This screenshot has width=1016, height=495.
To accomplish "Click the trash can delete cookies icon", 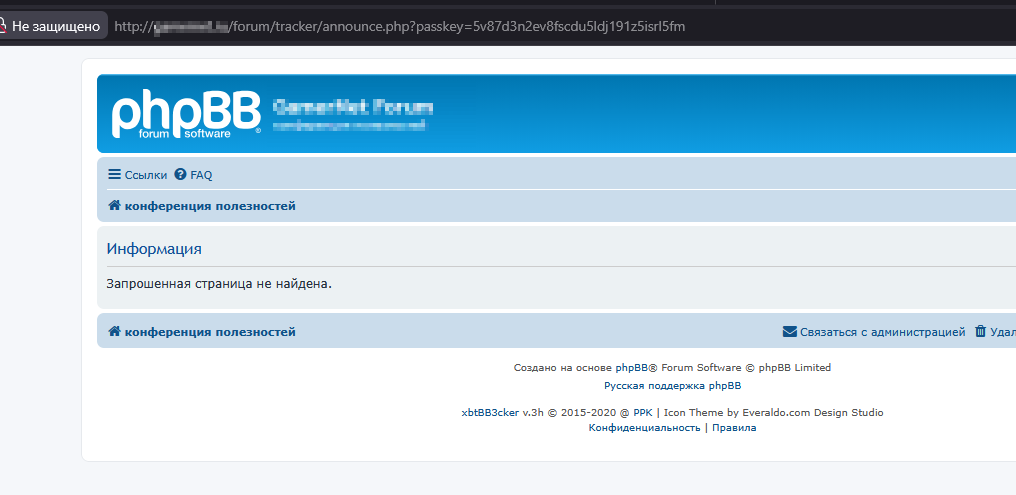I will pos(980,331).
